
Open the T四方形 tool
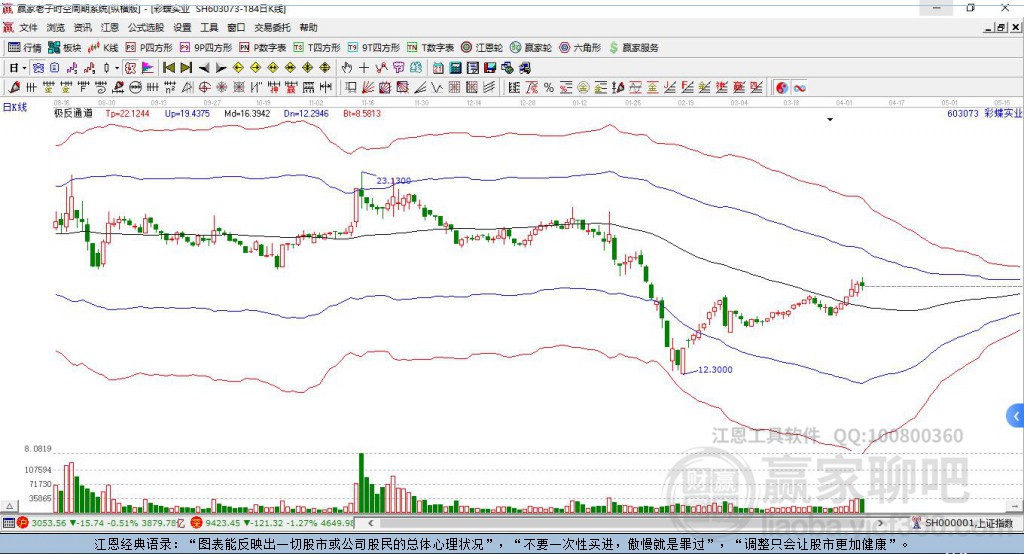tap(317, 48)
